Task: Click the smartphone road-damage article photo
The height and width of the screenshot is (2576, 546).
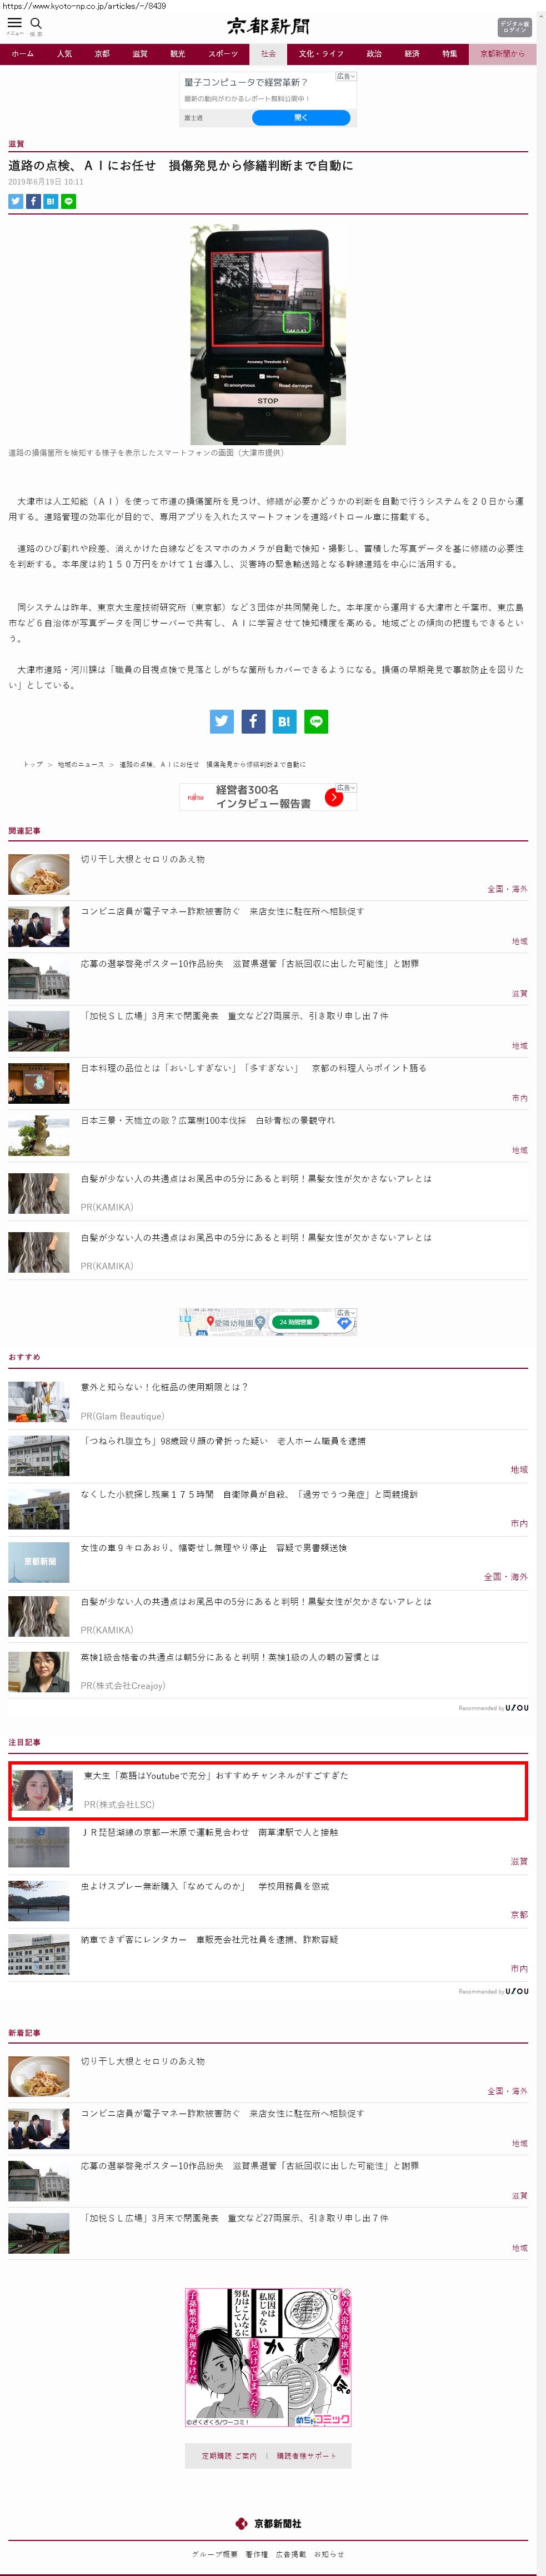Action: point(268,335)
